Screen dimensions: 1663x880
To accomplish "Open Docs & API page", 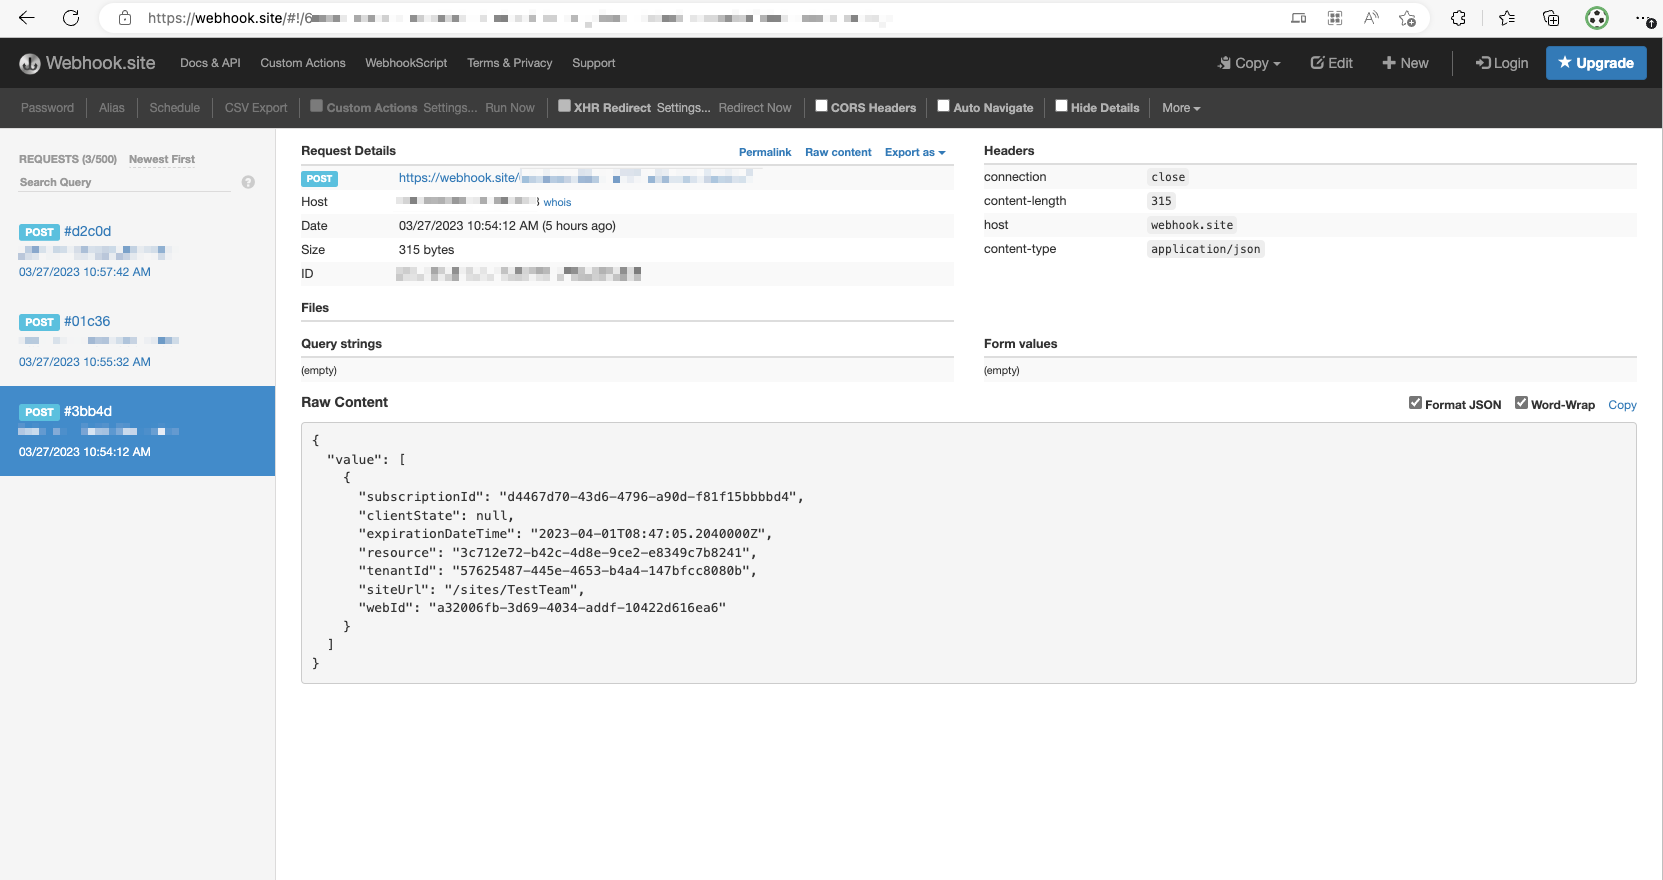I will tap(210, 63).
